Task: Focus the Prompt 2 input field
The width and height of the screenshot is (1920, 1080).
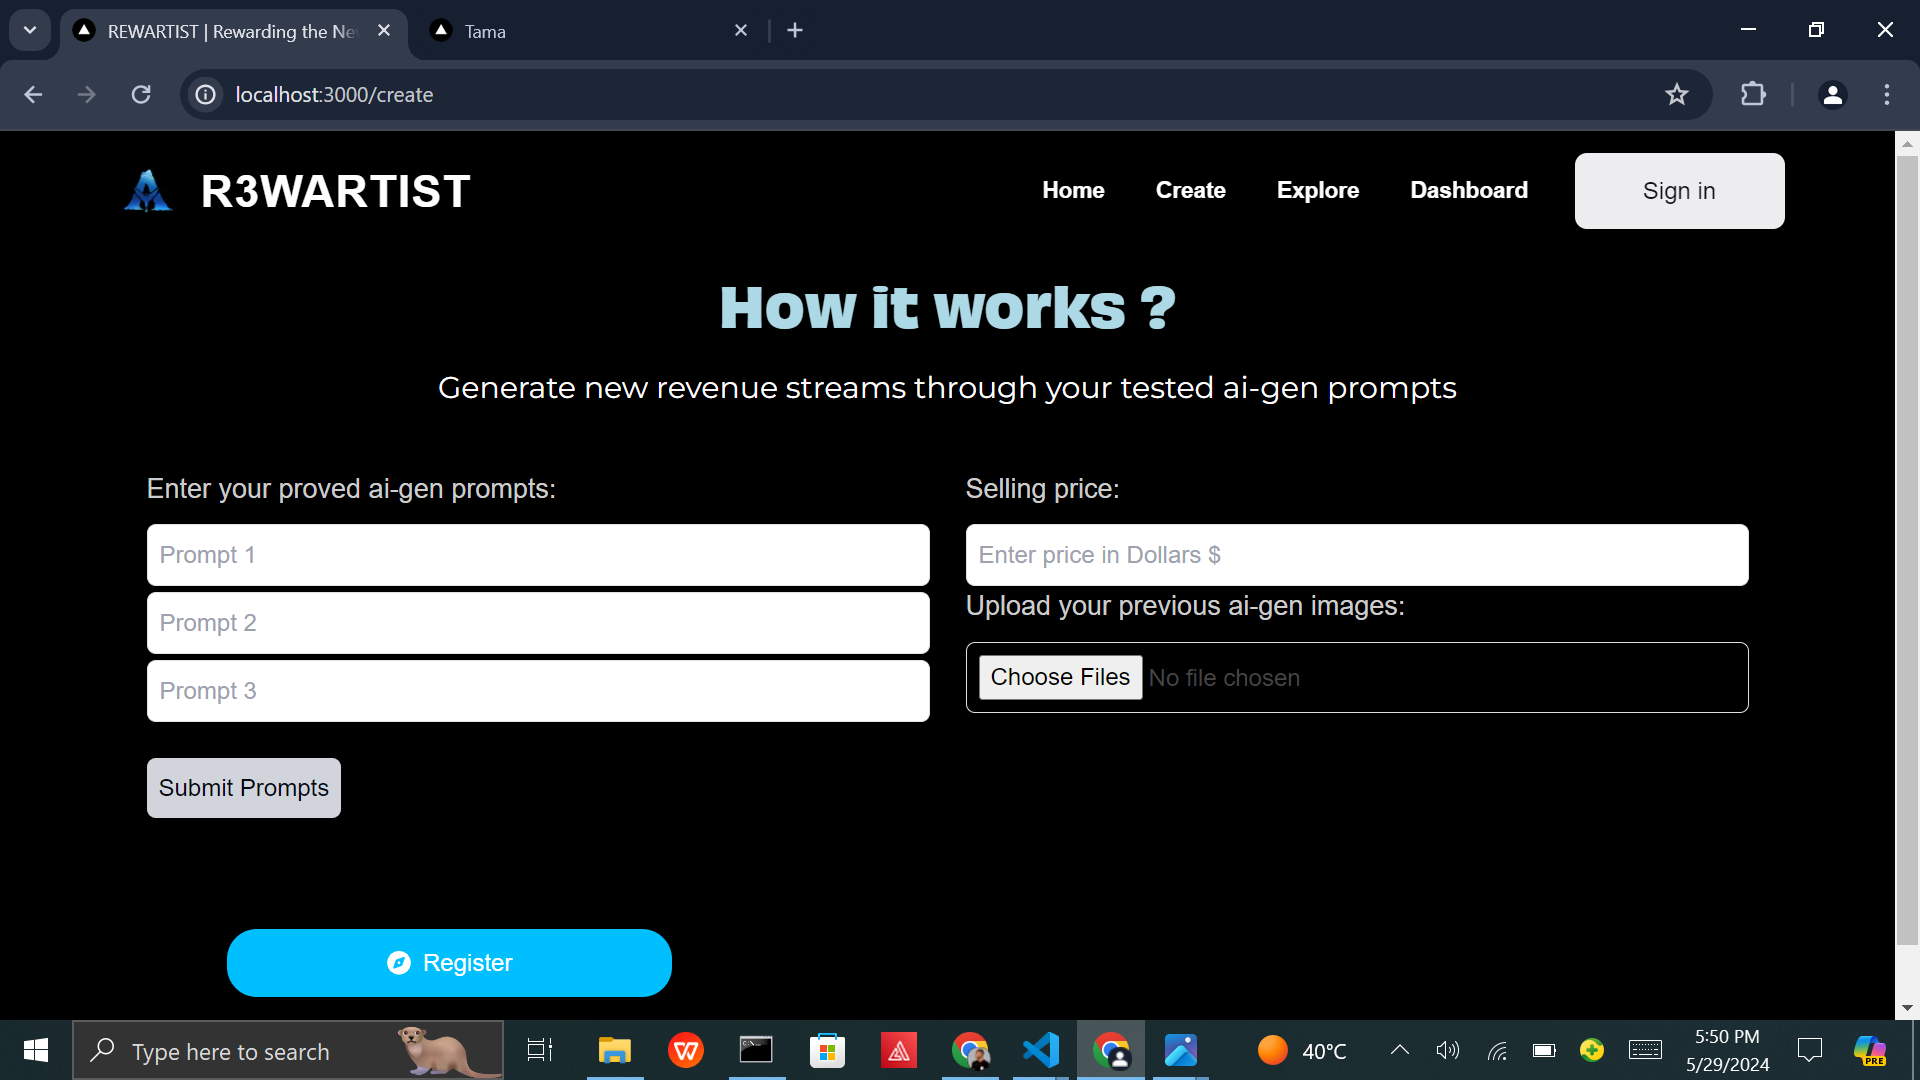Action: tap(538, 623)
